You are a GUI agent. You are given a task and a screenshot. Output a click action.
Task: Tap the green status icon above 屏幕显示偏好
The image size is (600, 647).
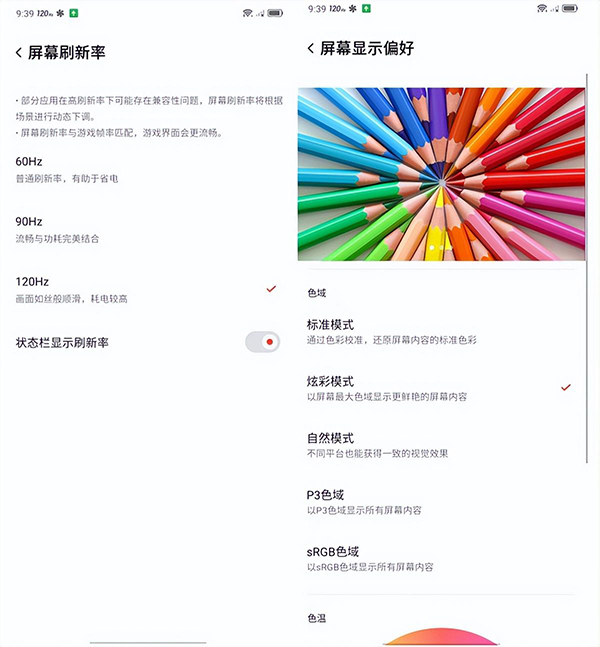pyautogui.click(x=366, y=8)
